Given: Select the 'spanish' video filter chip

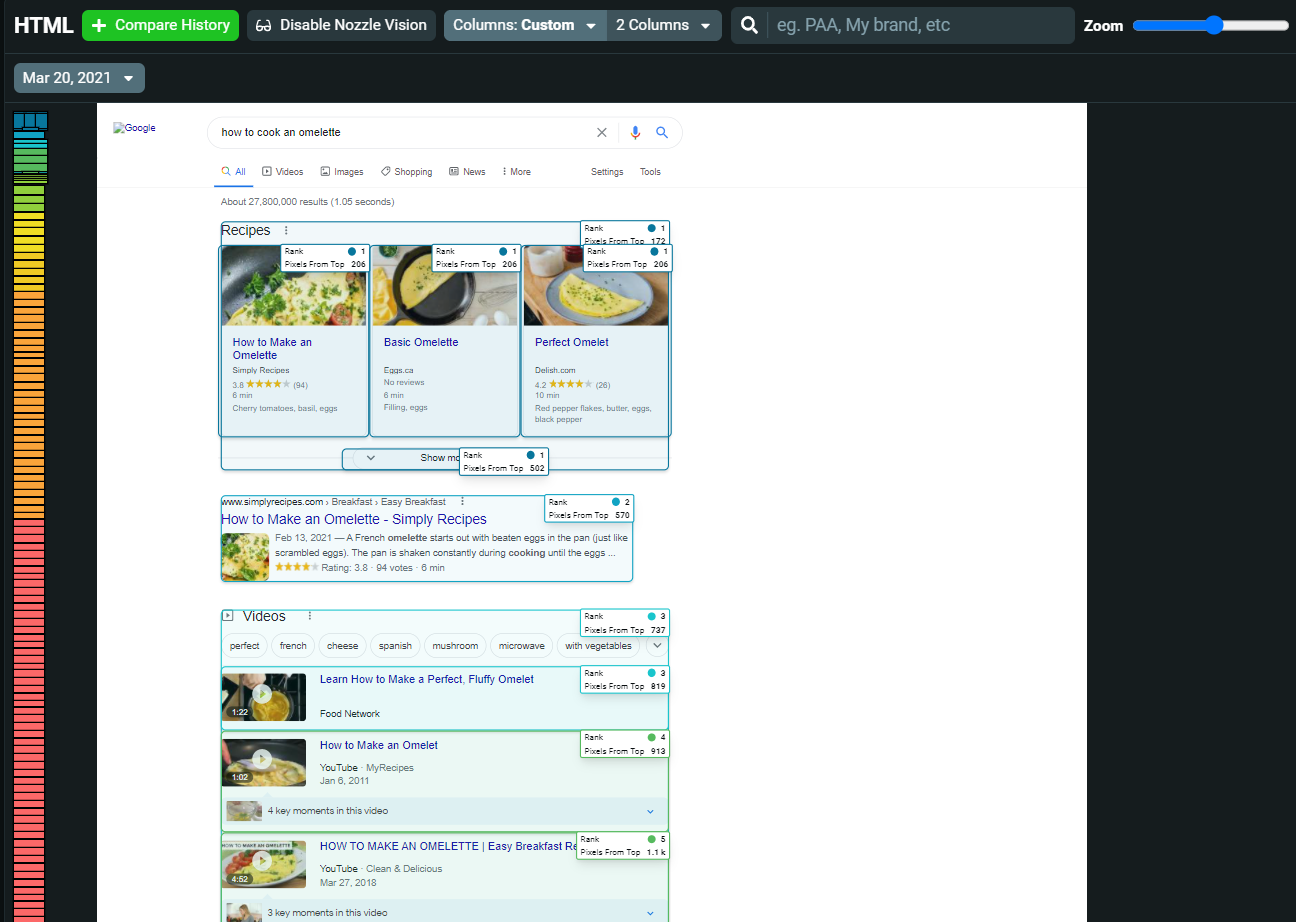Looking at the screenshot, I should click(x=395, y=646).
